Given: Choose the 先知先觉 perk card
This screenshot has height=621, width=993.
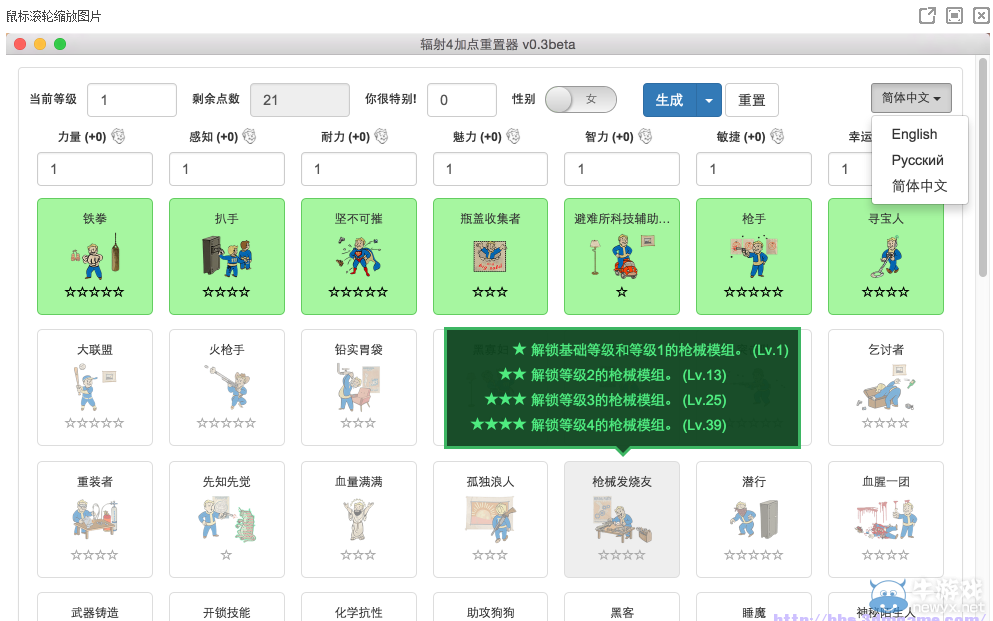Looking at the screenshot, I should click(227, 519).
